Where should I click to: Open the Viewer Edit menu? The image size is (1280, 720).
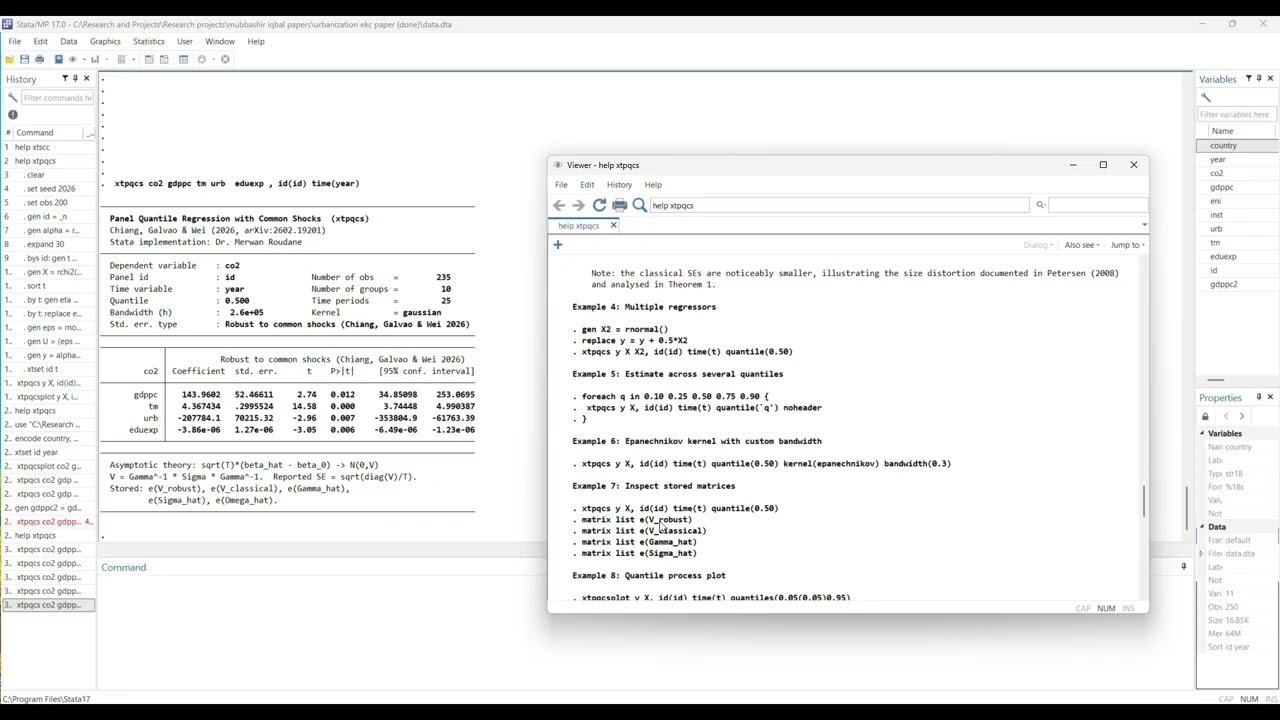click(x=587, y=185)
